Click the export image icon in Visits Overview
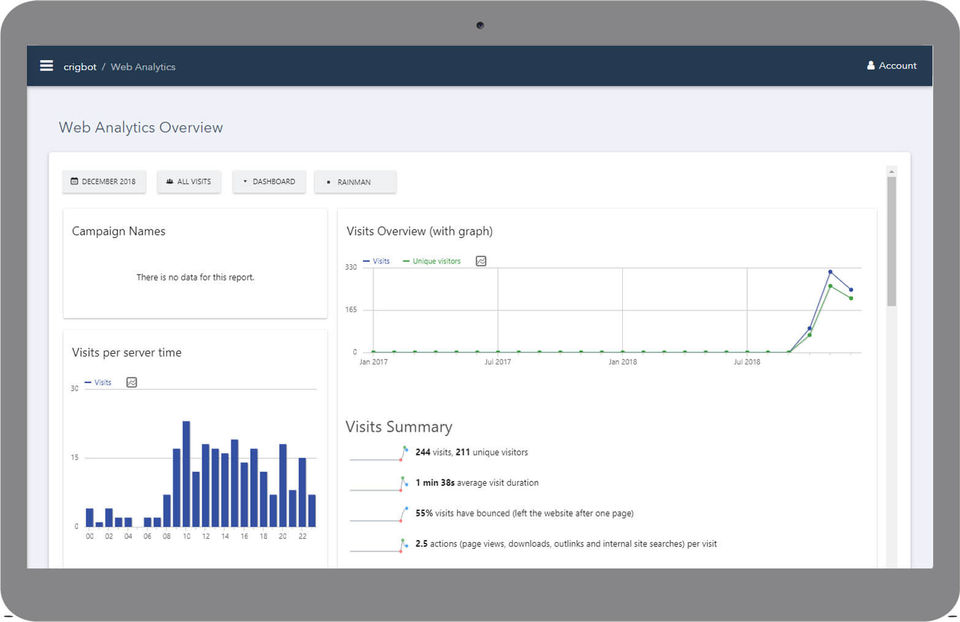This screenshot has width=960, height=622. click(x=481, y=261)
